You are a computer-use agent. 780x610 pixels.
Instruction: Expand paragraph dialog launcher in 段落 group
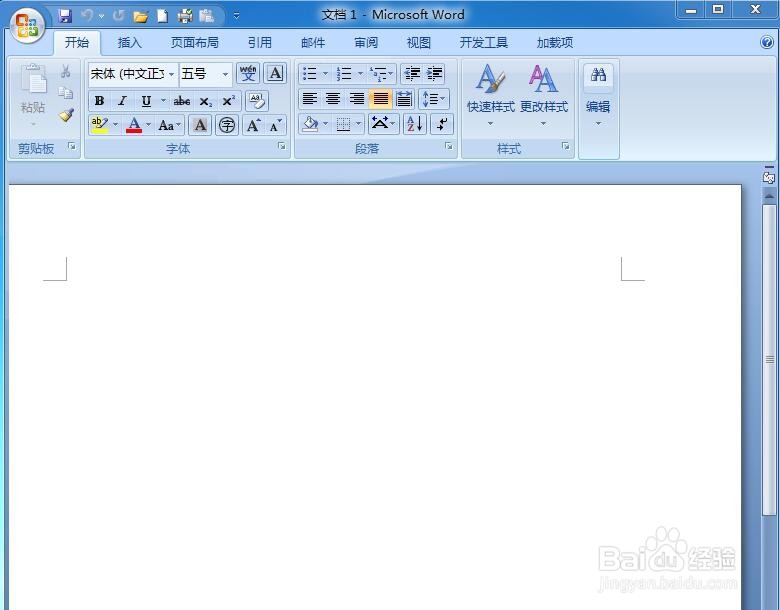[449, 146]
